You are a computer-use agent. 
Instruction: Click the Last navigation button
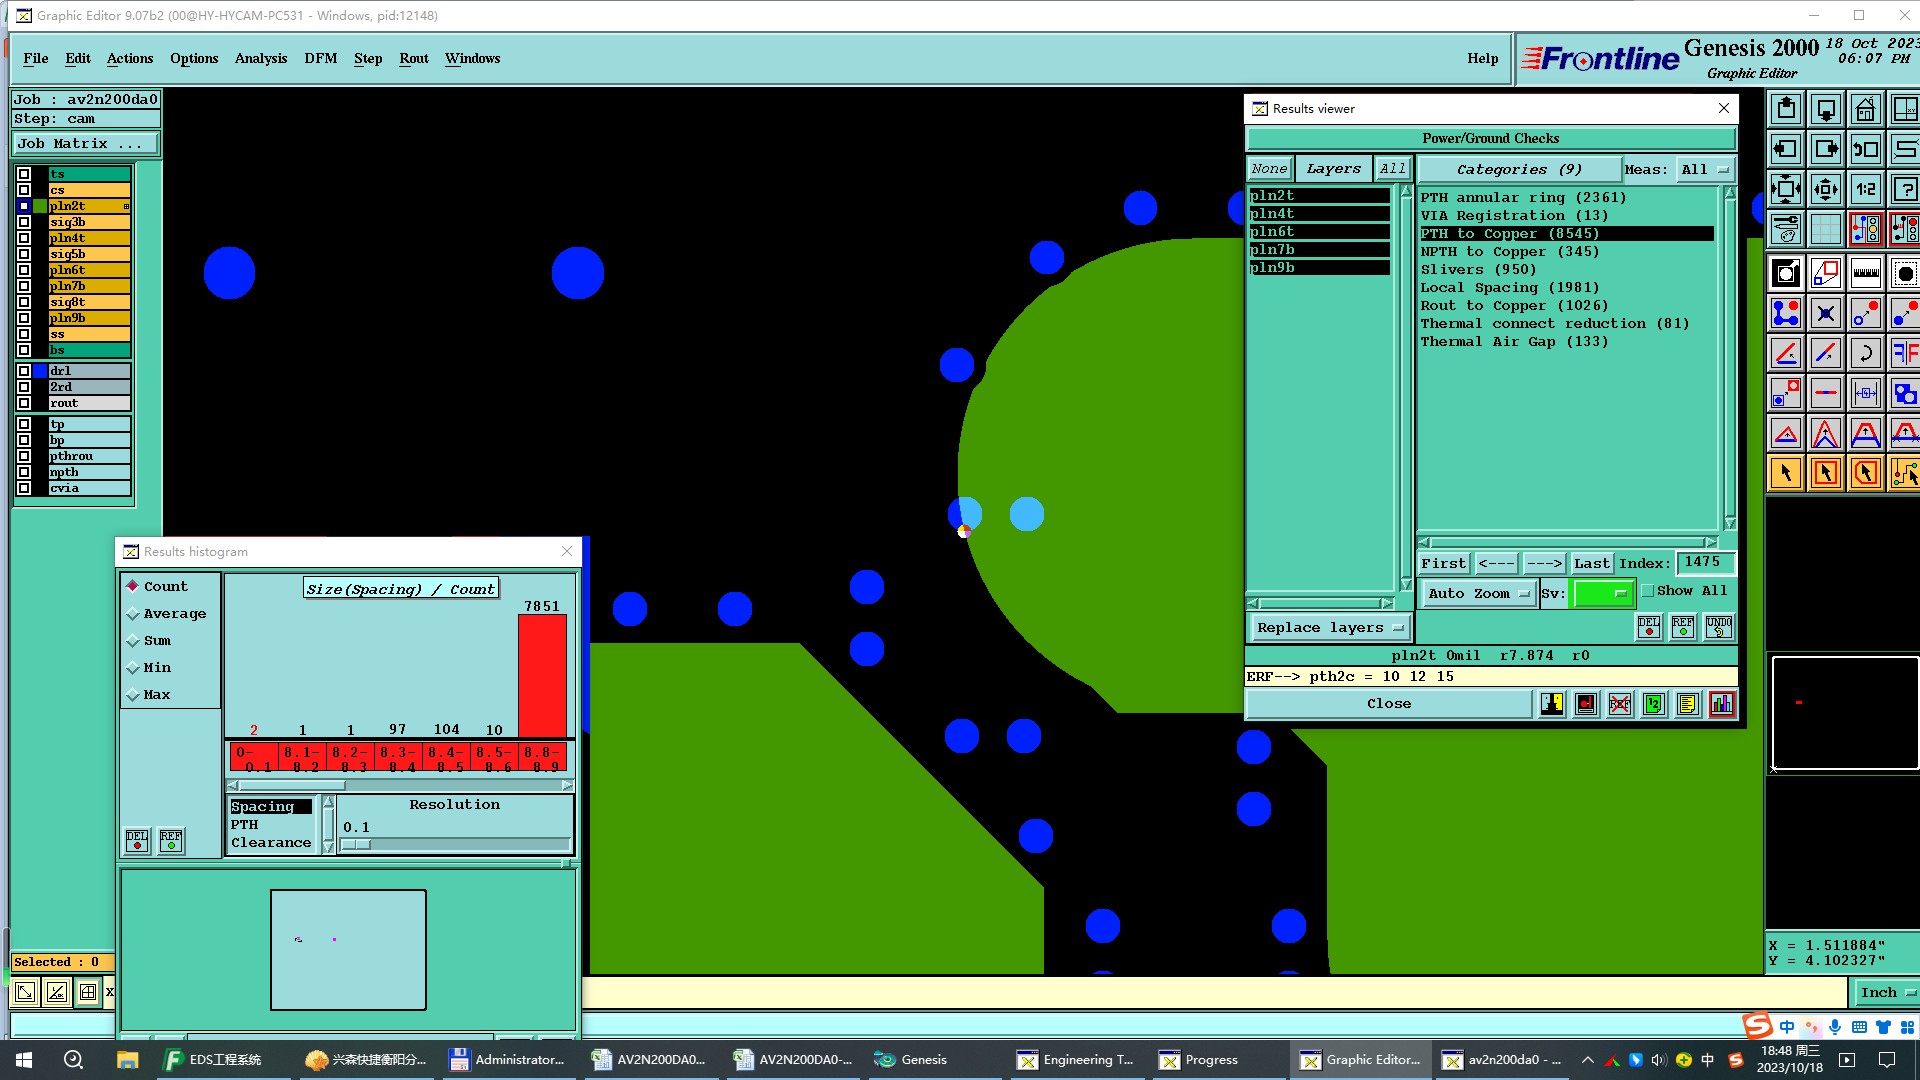[x=1590, y=563]
